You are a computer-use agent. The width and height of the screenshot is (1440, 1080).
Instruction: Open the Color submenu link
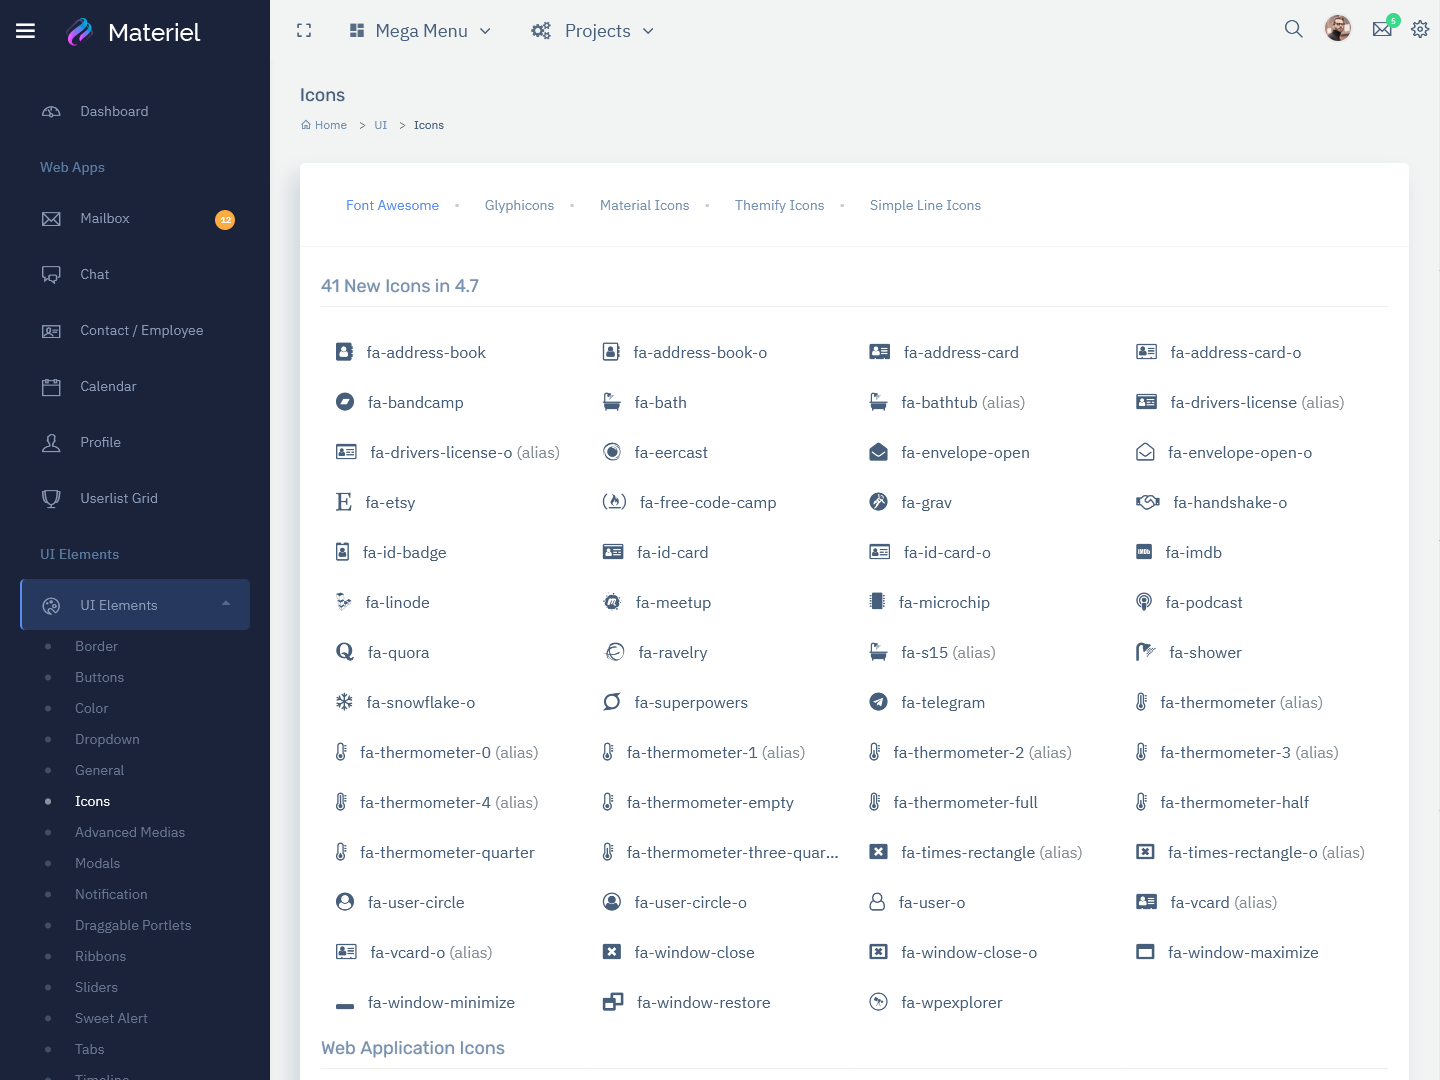point(91,708)
